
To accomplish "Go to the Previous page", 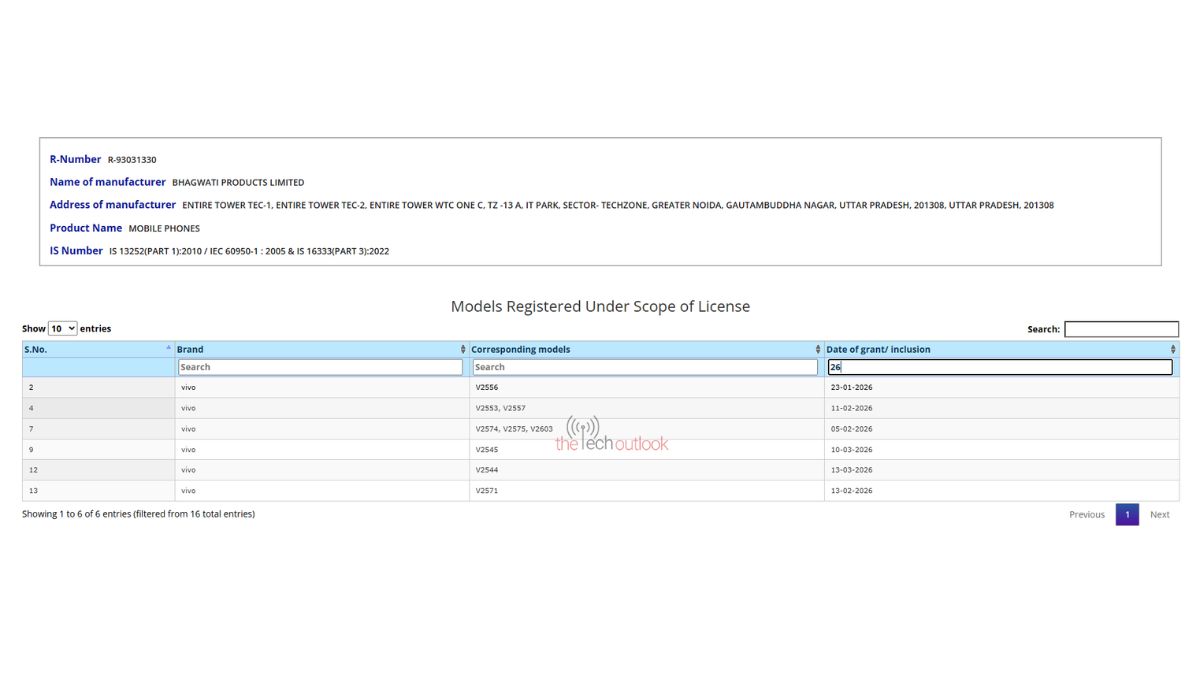I will coord(1086,515).
